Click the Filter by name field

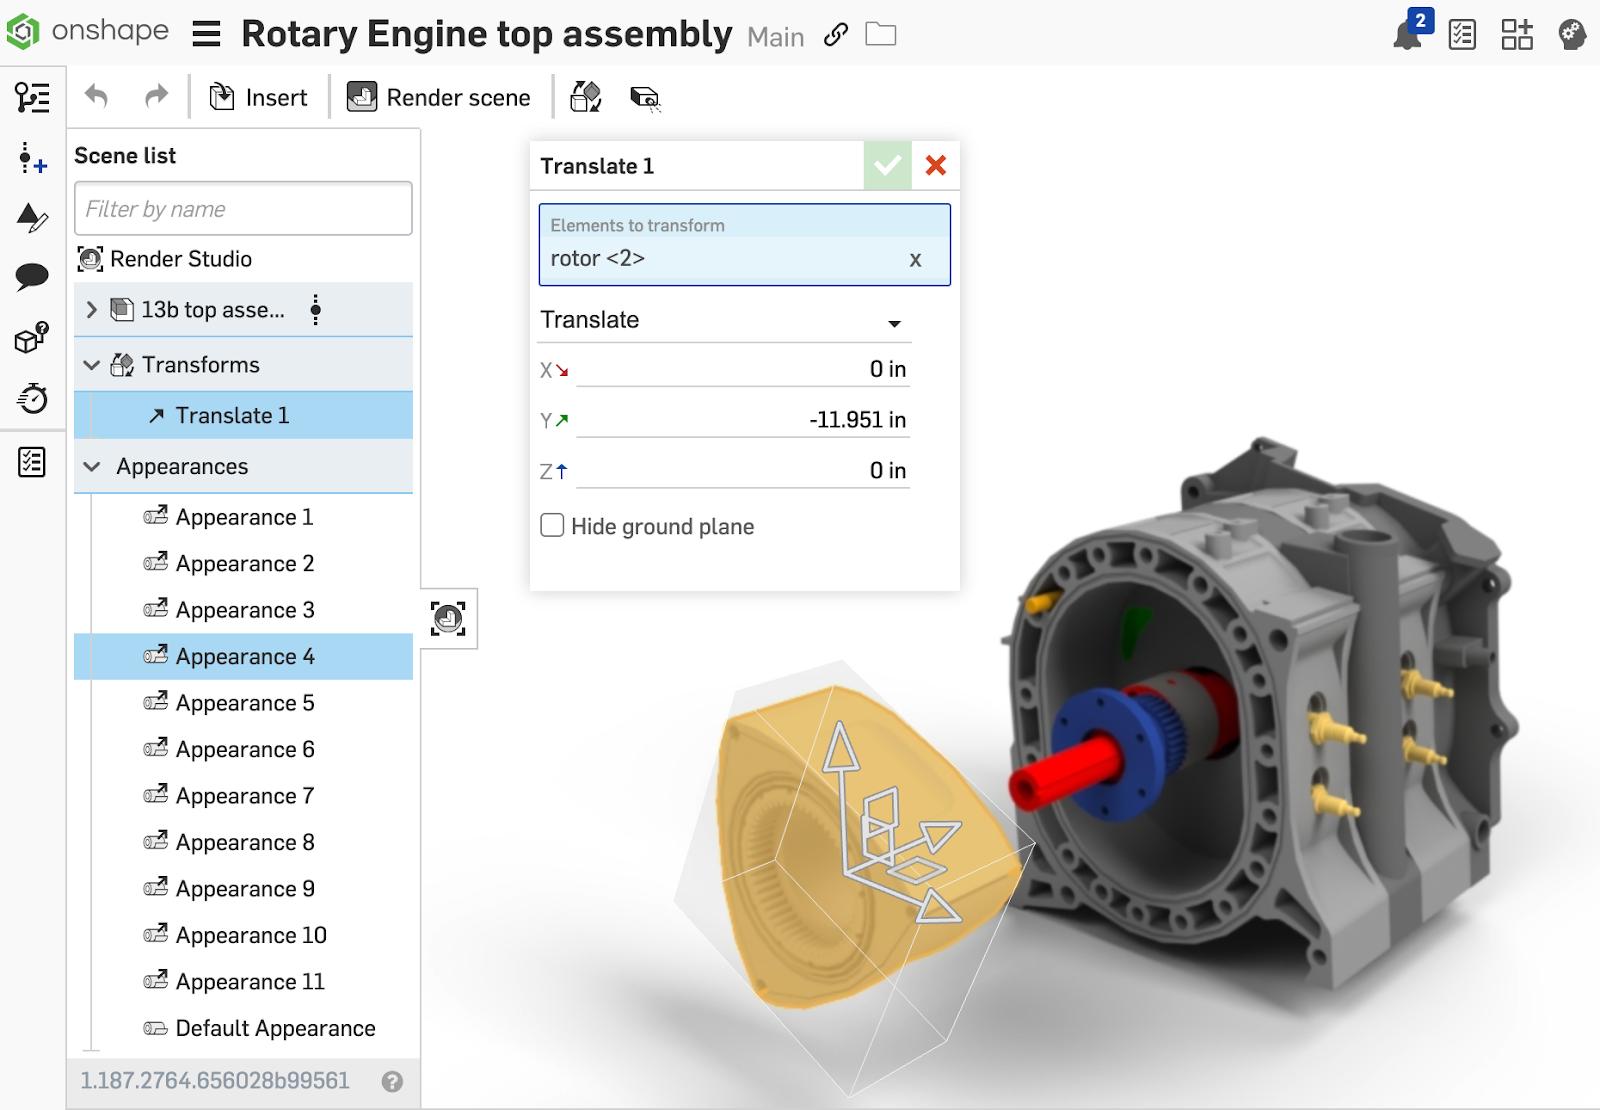coord(243,209)
